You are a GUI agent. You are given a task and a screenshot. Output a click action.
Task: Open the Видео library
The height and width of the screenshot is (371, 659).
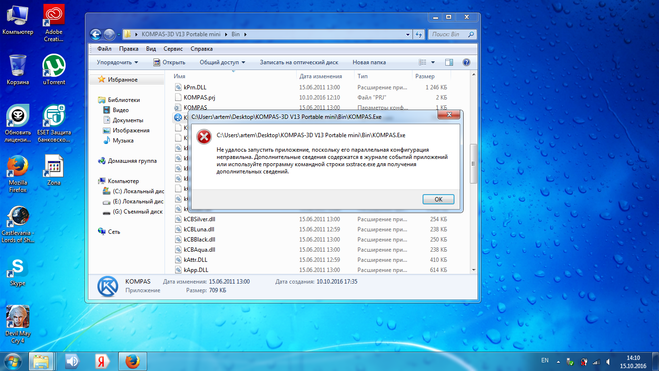tap(116, 110)
